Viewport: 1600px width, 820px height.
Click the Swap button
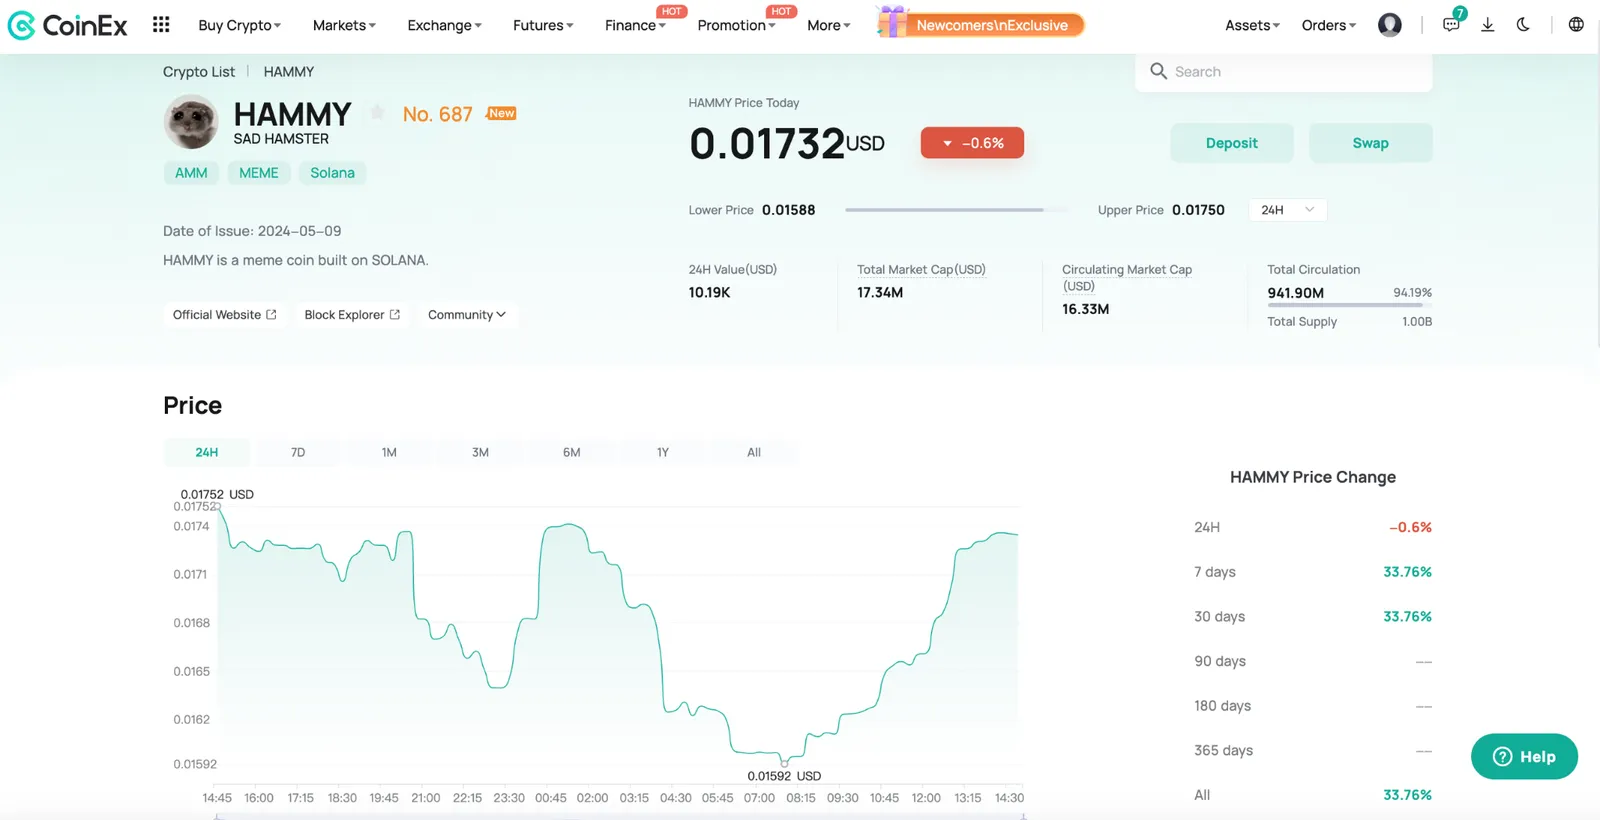coord(1370,143)
